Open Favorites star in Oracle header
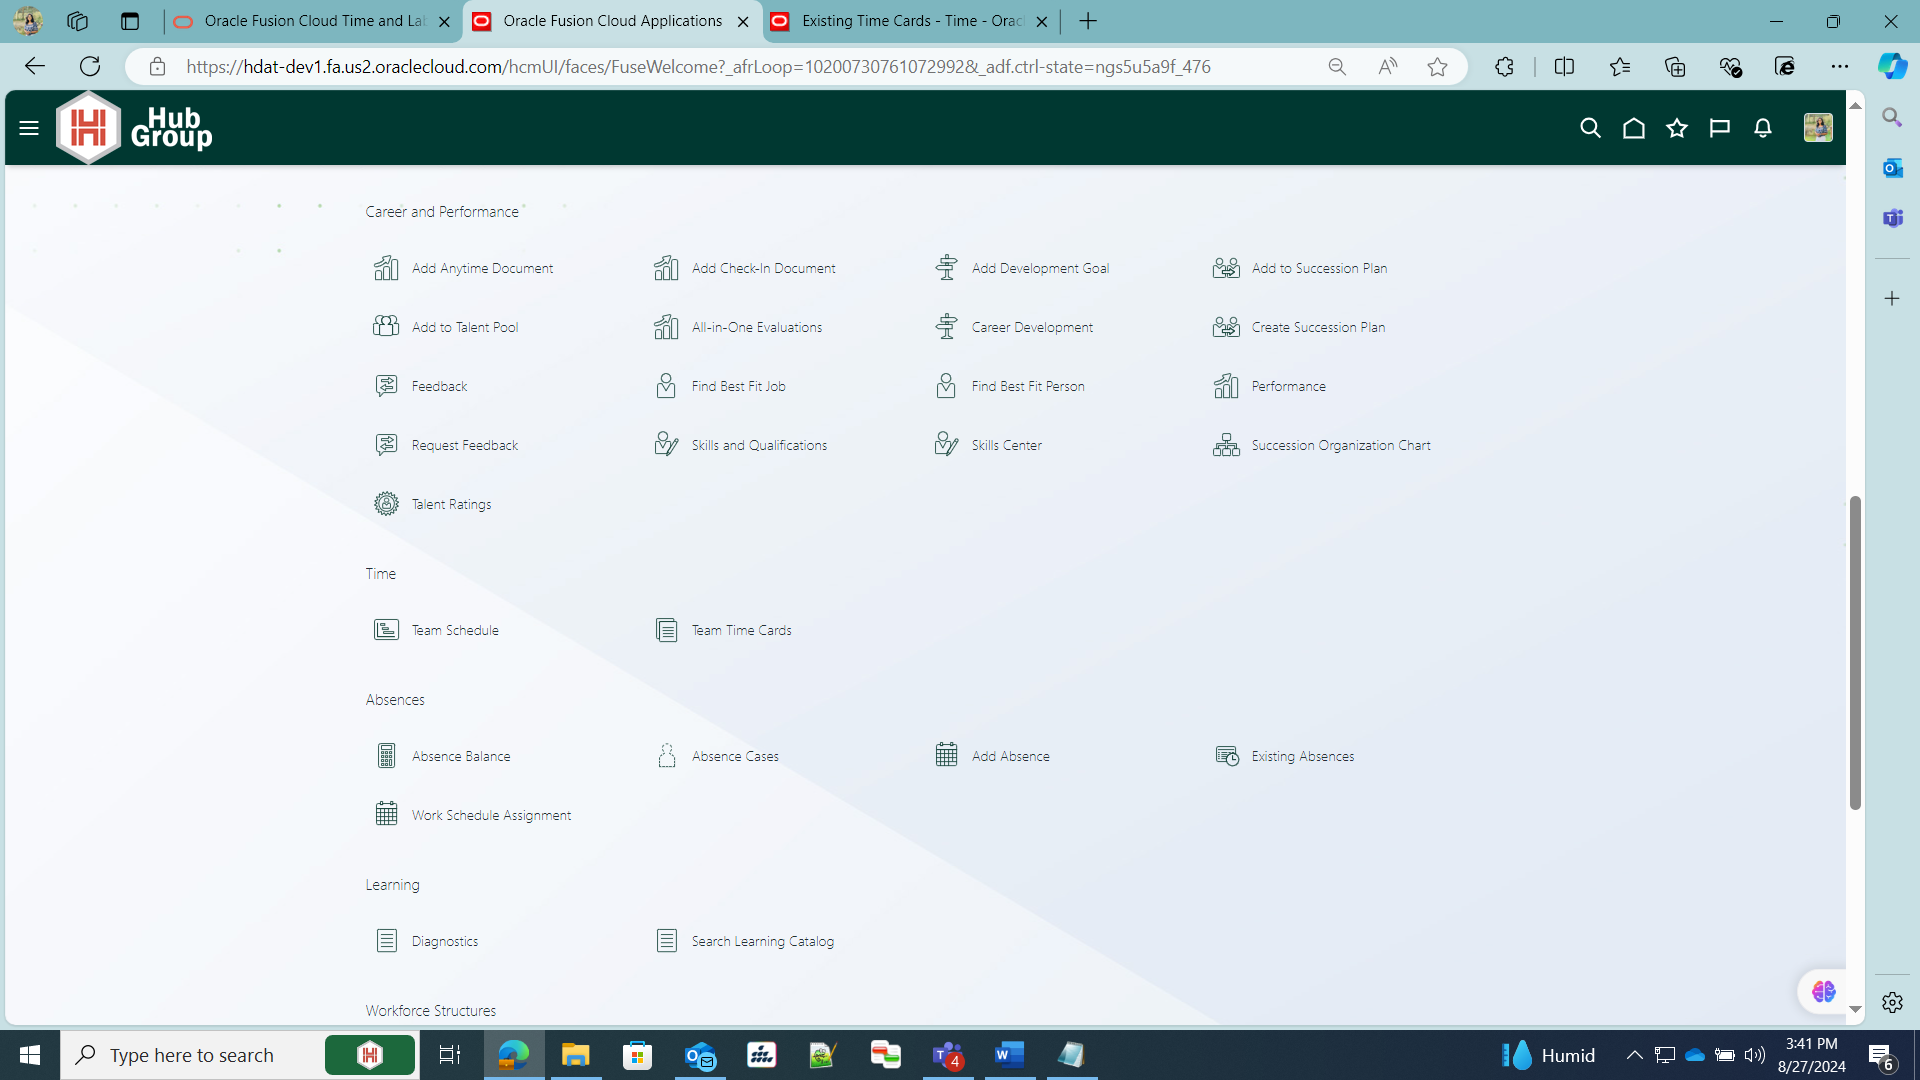The width and height of the screenshot is (1920, 1080). coord(1677,128)
